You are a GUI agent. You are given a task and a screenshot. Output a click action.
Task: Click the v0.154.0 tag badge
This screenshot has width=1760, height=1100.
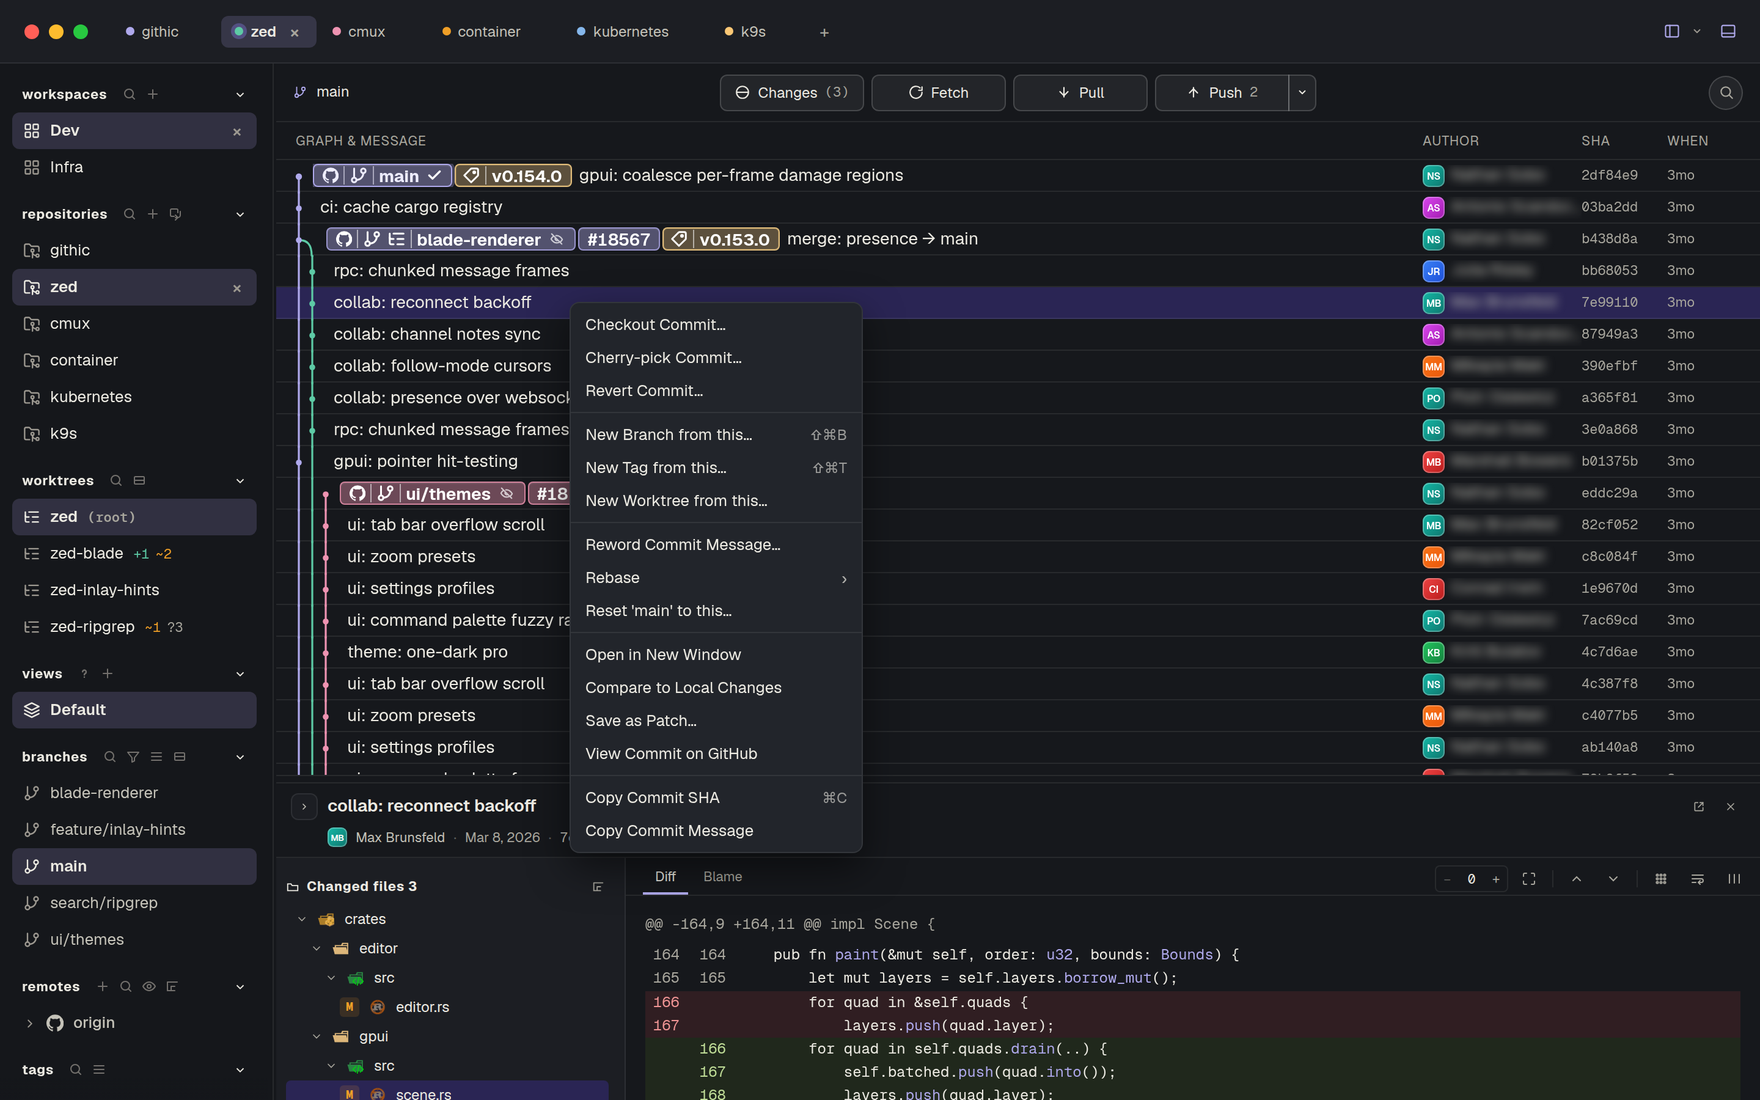coord(514,176)
